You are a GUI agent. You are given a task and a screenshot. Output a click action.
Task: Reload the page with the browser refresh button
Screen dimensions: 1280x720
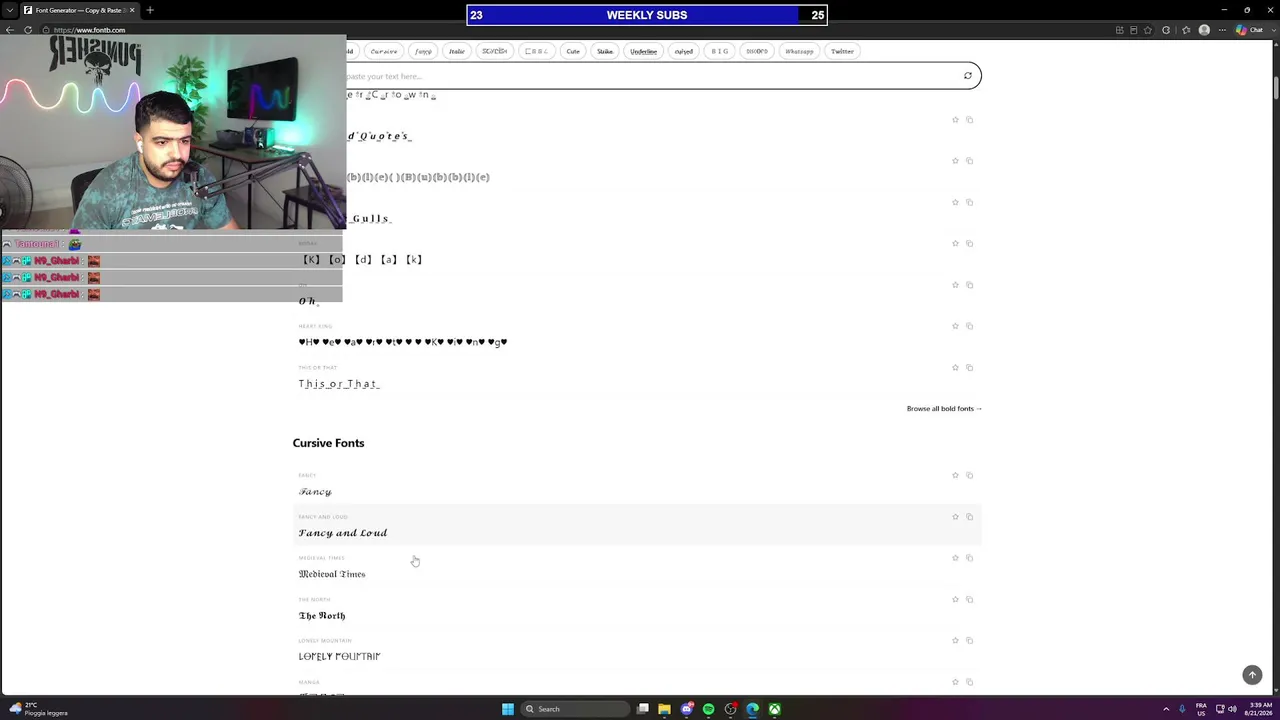[x=28, y=30]
